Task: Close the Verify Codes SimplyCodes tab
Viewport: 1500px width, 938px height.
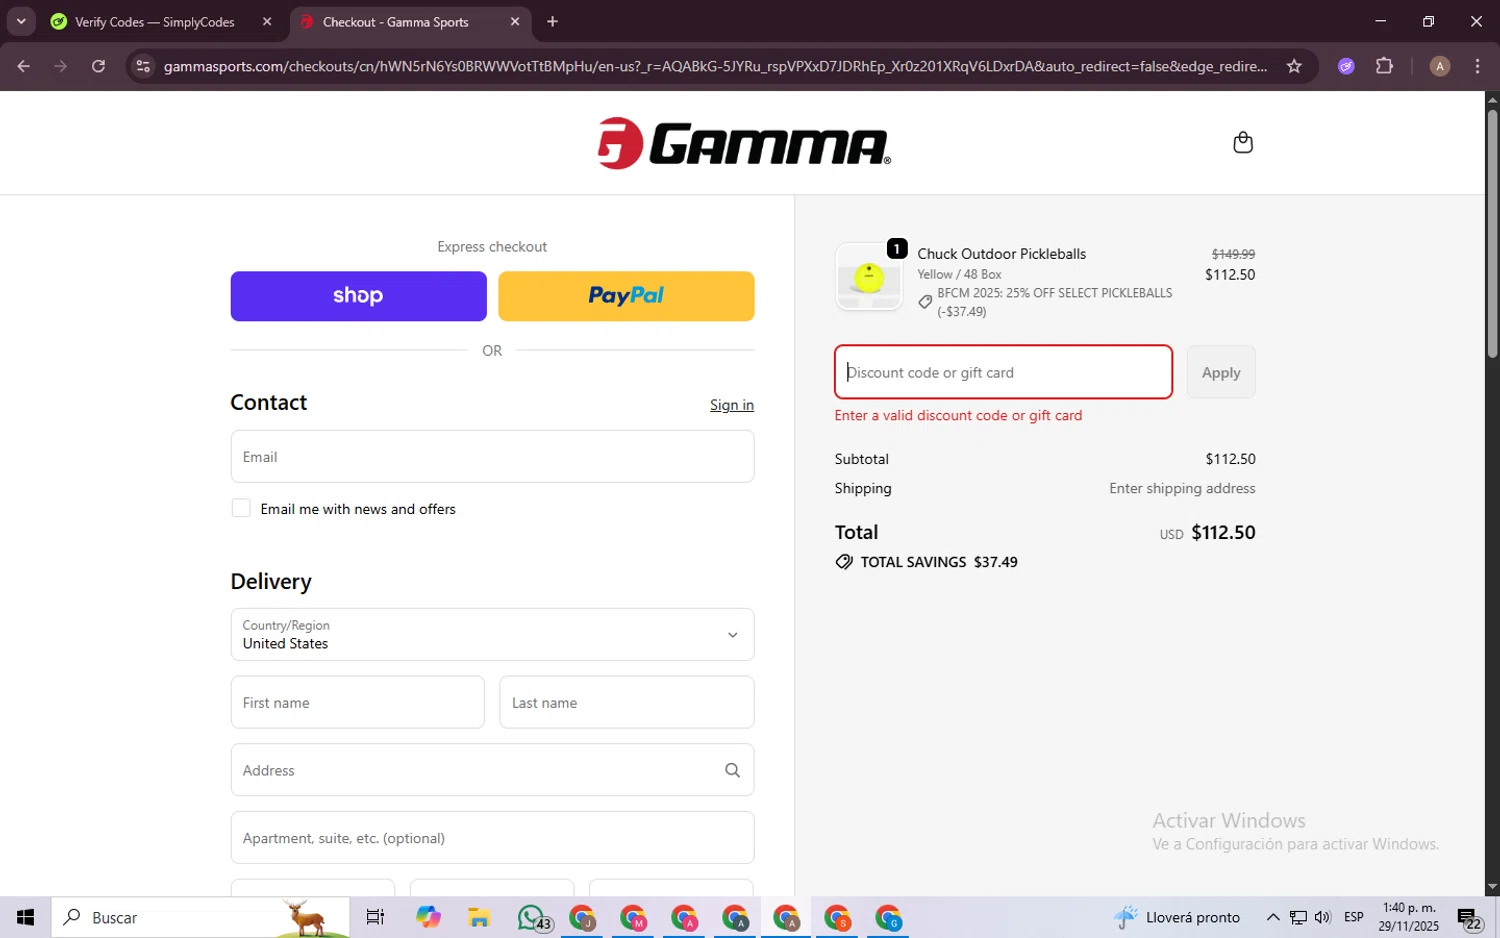Action: tap(267, 21)
